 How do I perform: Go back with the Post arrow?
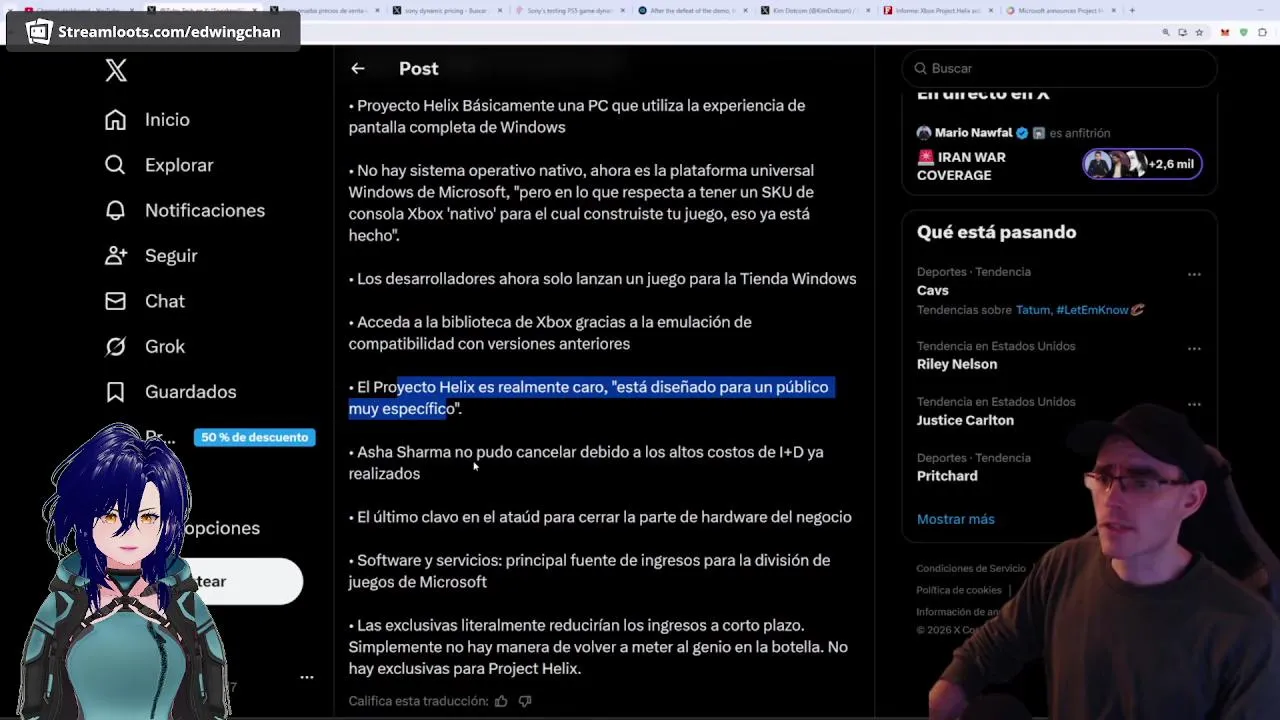point(358,68)
